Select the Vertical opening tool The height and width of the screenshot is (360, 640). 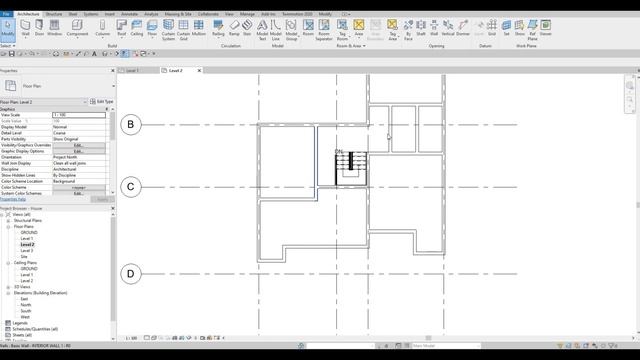[x=448, y=29]
